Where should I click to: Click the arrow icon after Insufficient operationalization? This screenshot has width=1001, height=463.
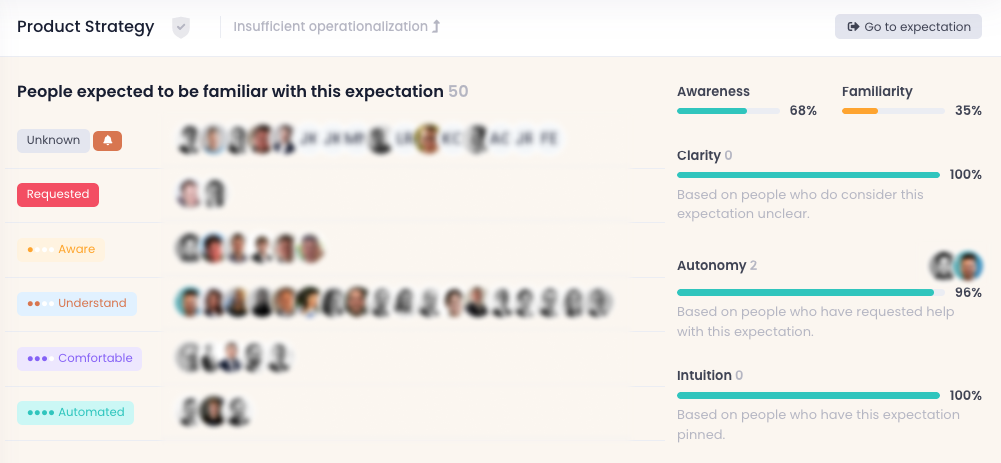coord(436,27)
